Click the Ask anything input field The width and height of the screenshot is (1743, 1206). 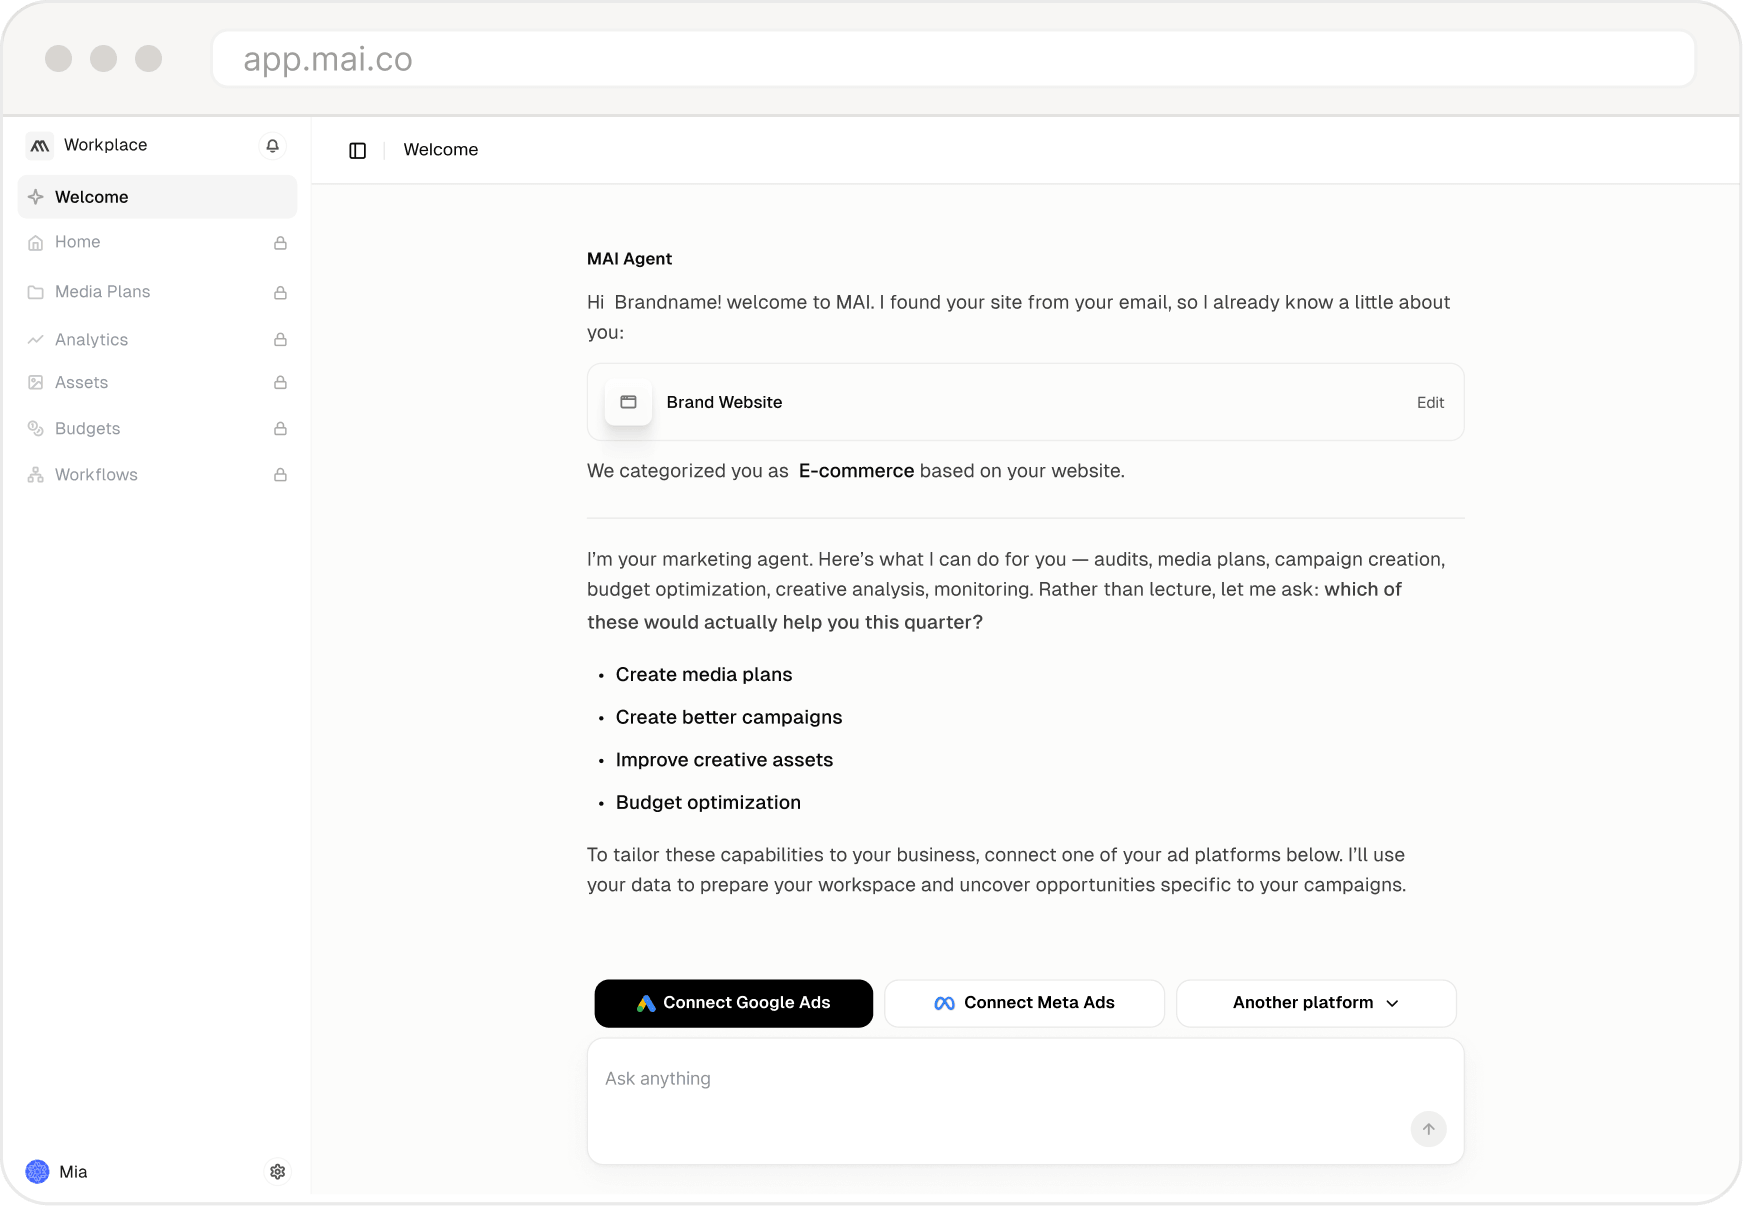pyautogui.click(x=1025, y=1101)
